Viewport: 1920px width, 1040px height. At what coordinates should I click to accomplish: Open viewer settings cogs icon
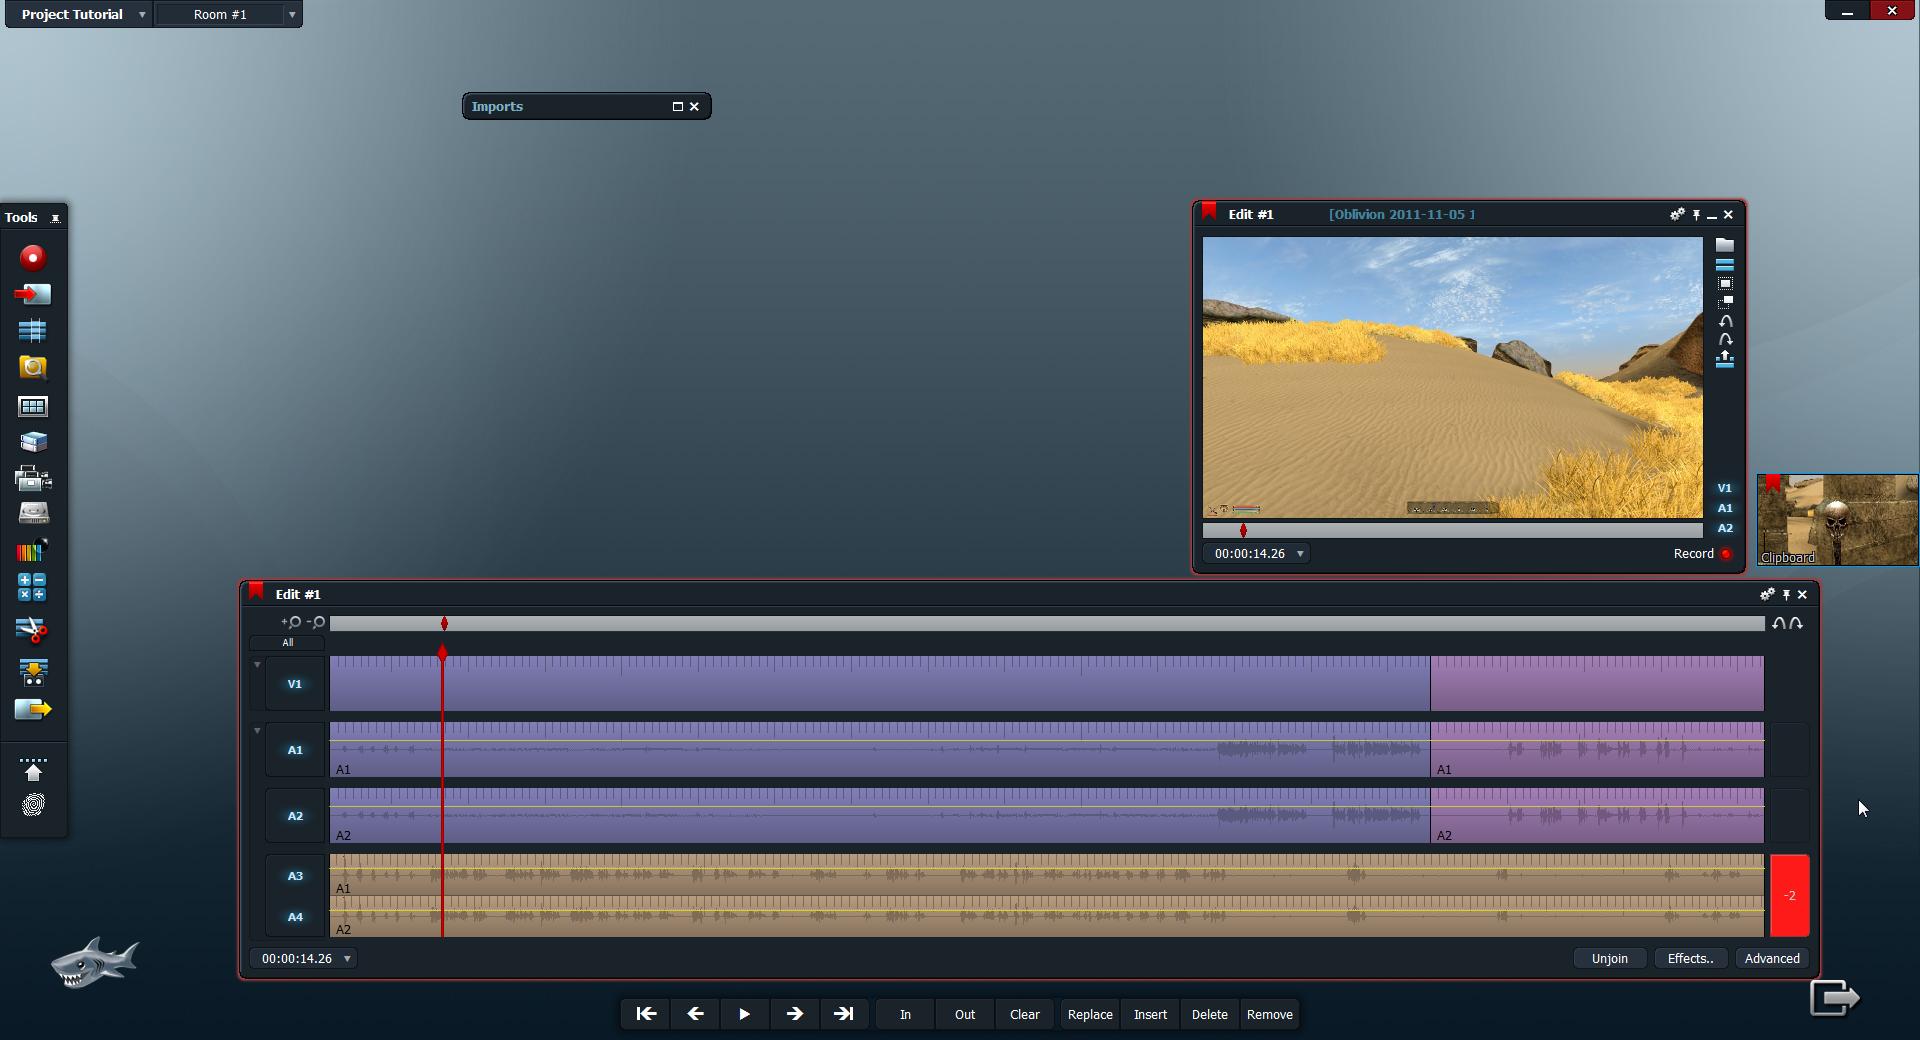(x=1677, y=214)
